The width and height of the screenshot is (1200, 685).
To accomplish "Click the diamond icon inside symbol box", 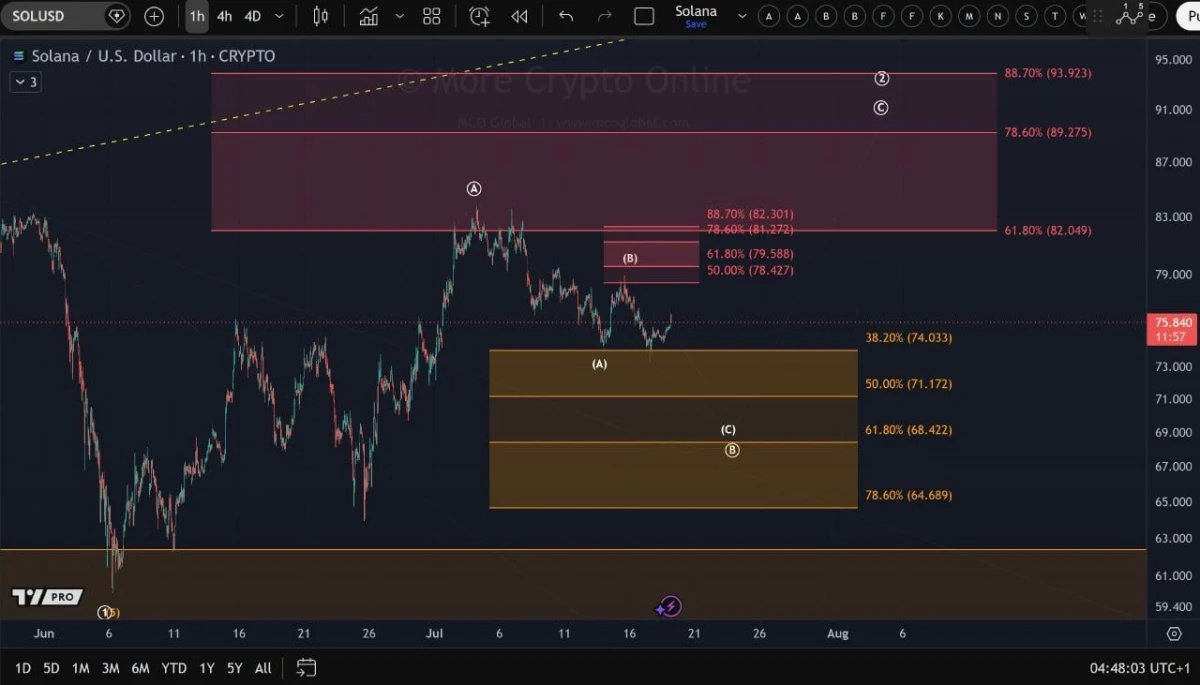I will (x=117, y=16).
